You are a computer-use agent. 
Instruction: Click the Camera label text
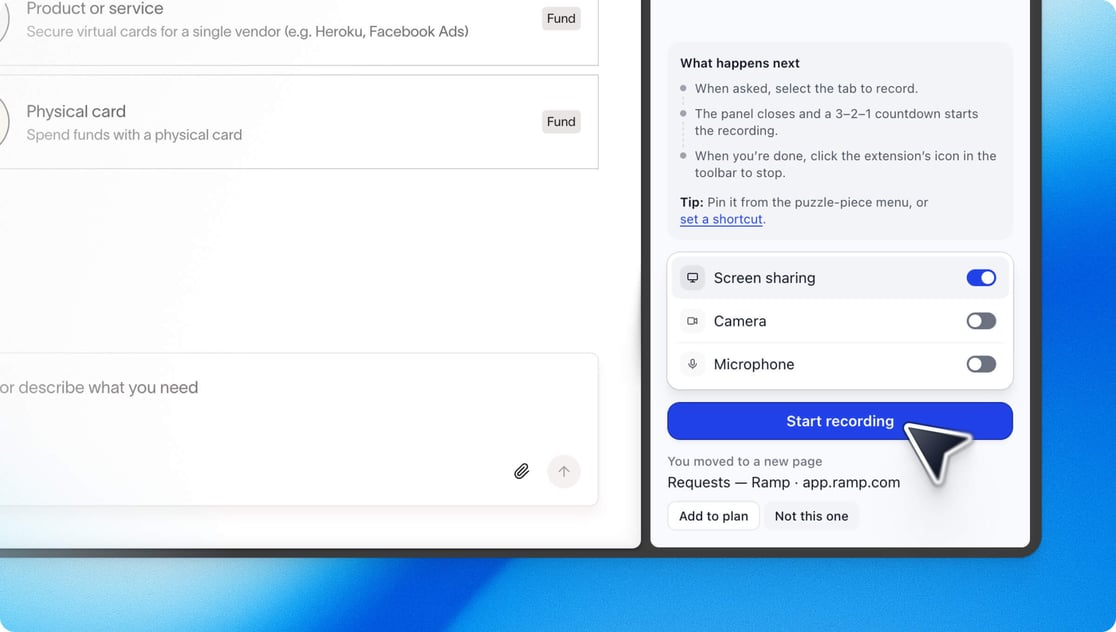739,321
